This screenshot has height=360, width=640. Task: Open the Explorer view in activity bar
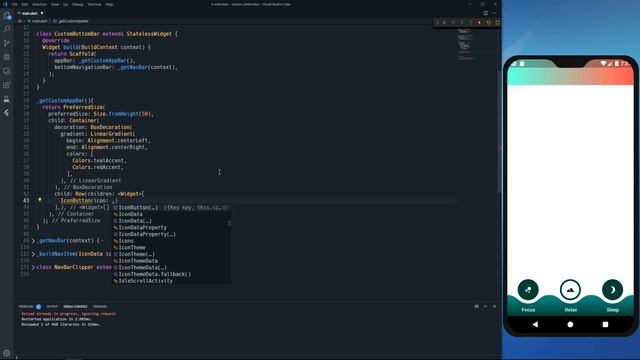click(7, 16)
